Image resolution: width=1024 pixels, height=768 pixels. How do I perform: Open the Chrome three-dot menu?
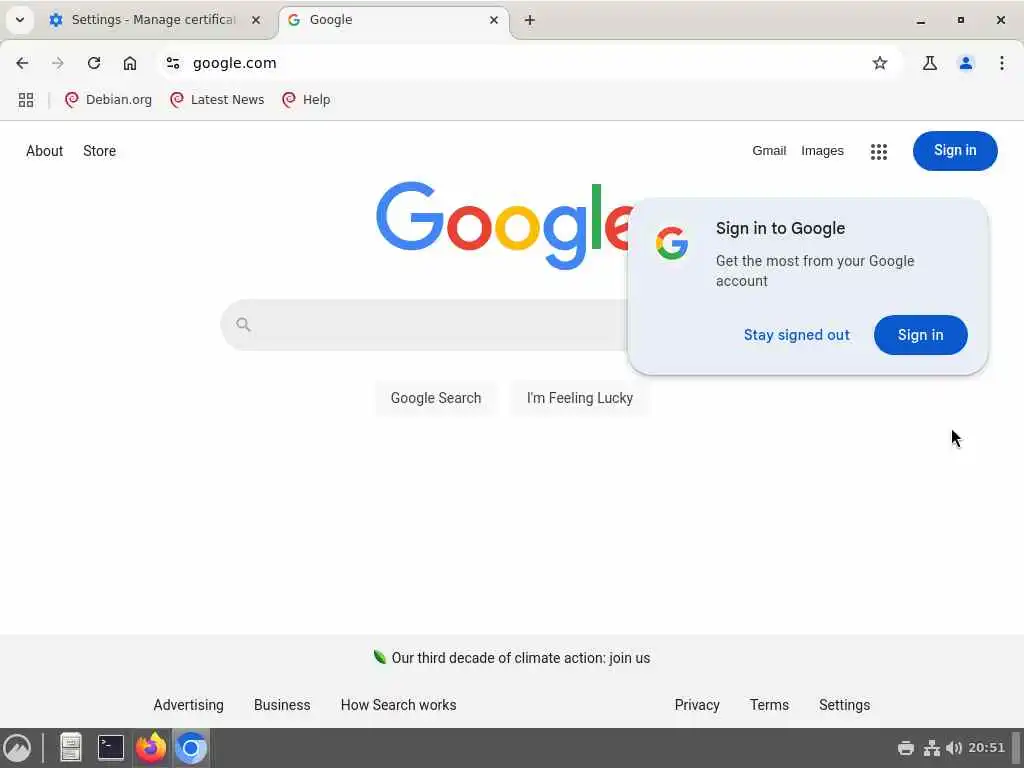coord(1001,63)
